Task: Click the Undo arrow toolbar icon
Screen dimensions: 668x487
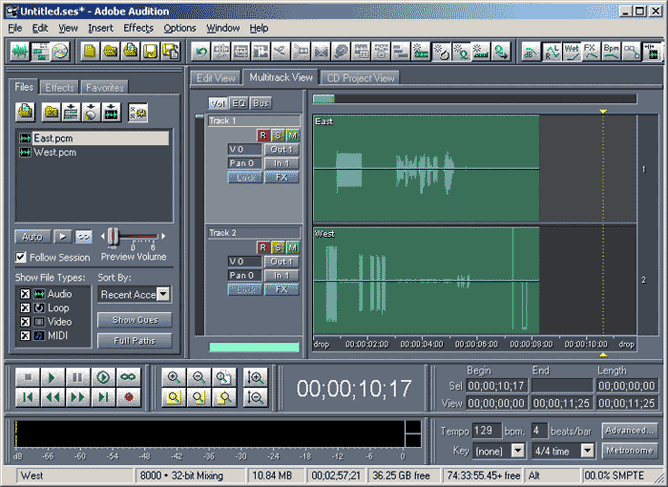Action: [200, 52]
